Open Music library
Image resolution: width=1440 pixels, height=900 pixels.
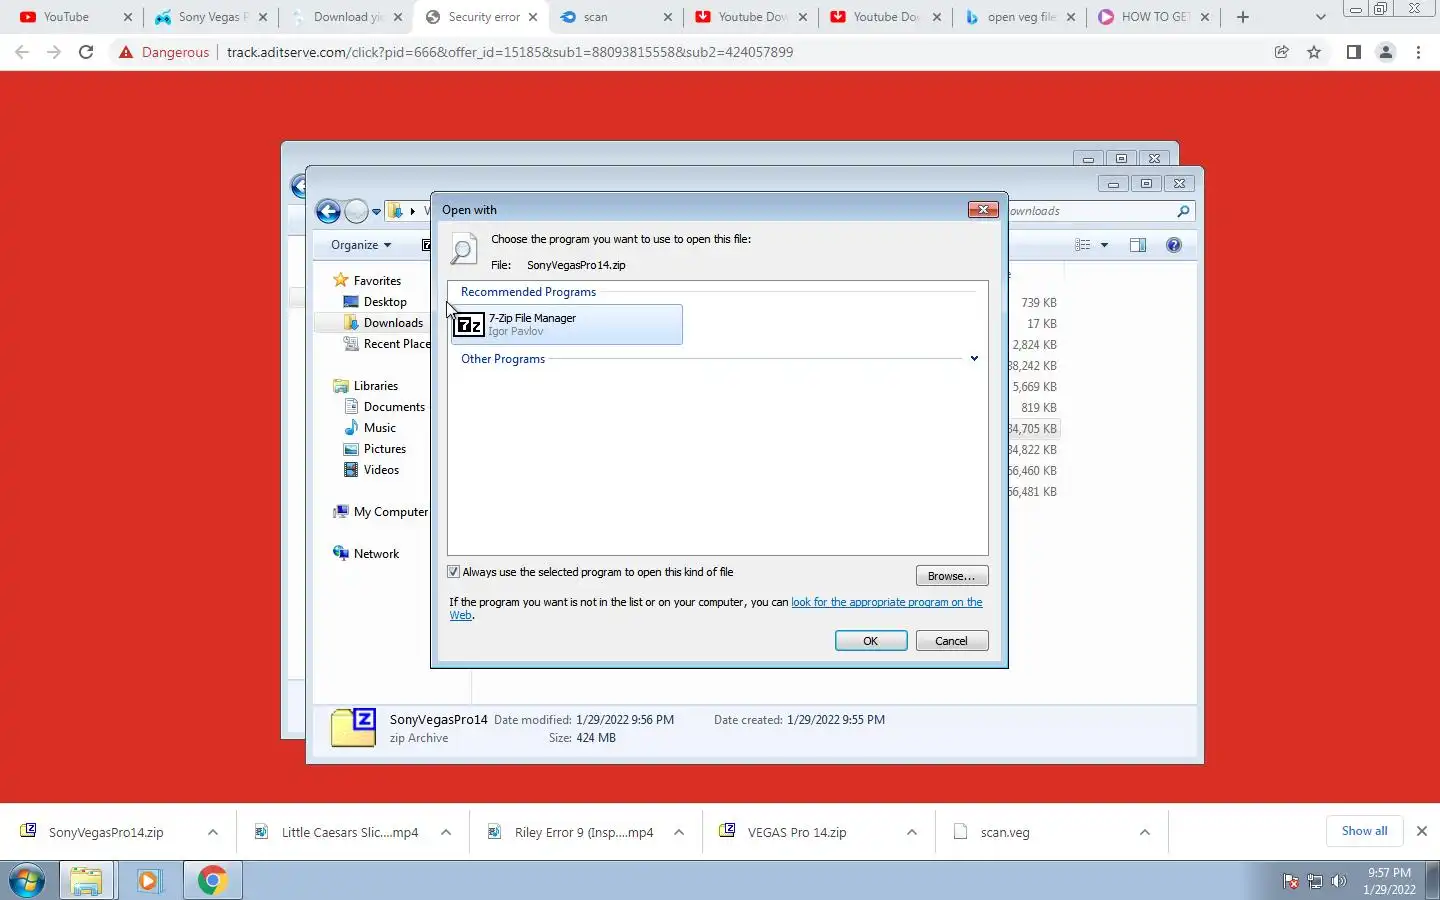point(380,428)
